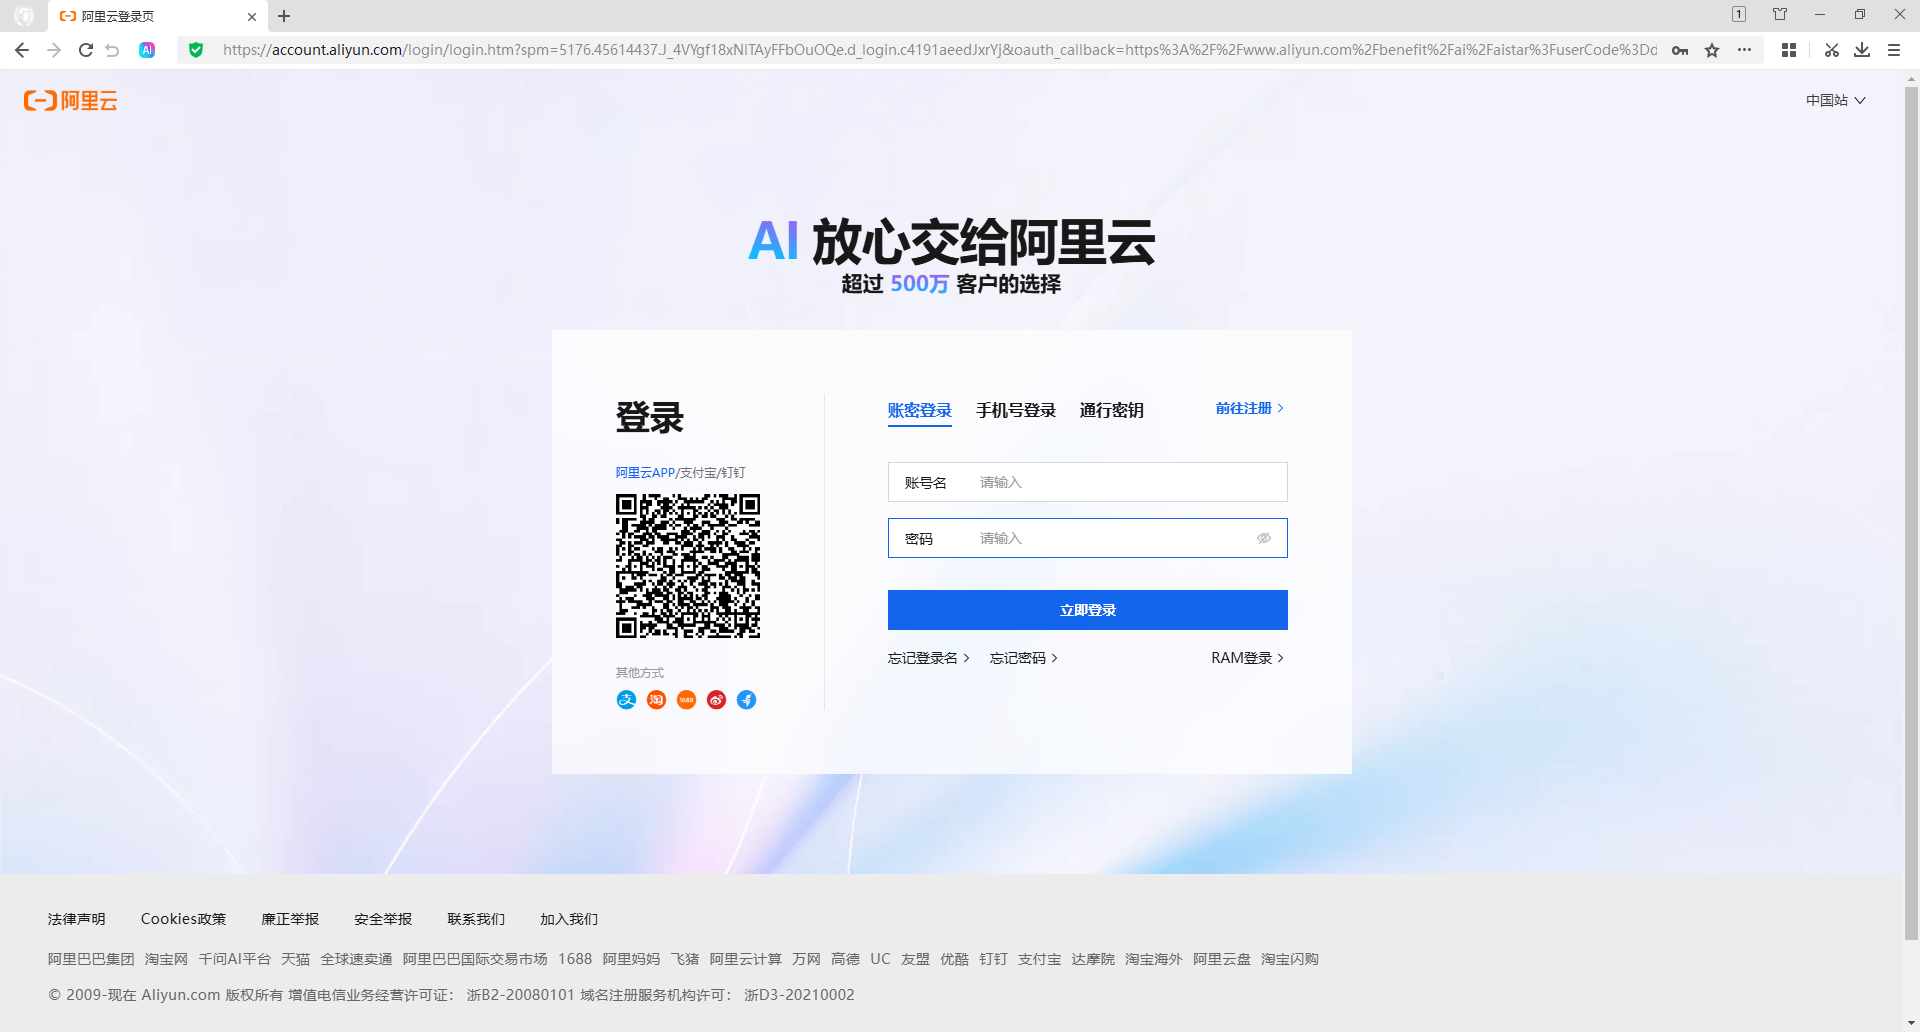Open the 全球速卖通 footer link
This screenshot has height=1032, width=1920.
point(356,959)
